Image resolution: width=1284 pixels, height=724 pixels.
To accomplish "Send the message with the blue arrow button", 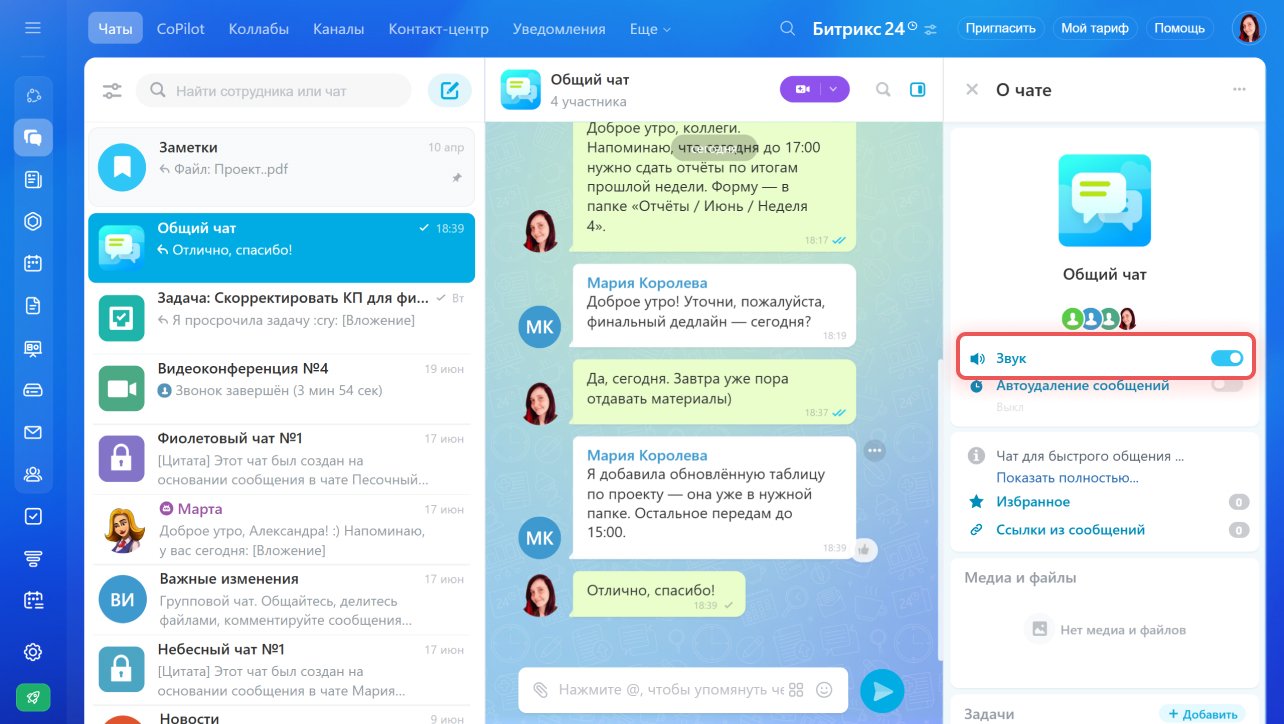I will coord(882,691).
